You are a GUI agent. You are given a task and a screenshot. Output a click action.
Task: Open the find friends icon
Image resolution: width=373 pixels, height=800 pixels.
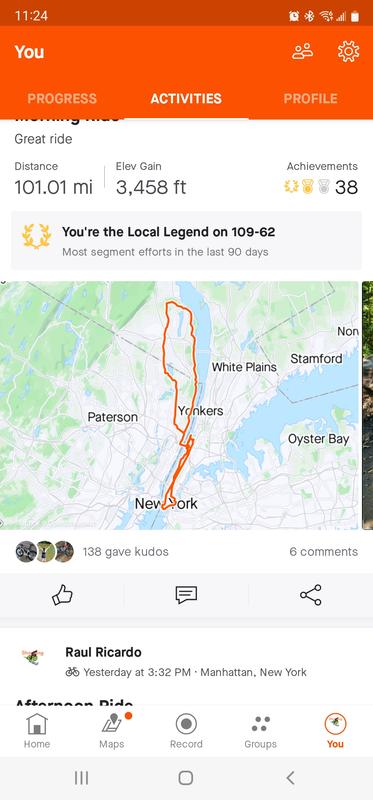[303, 52]
